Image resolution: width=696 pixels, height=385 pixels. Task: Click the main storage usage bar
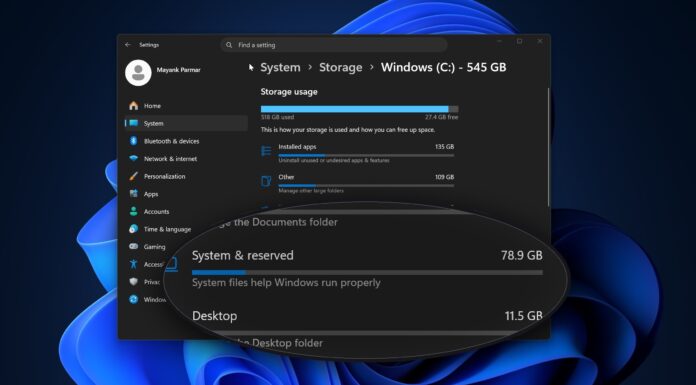(x=360, y=109)
